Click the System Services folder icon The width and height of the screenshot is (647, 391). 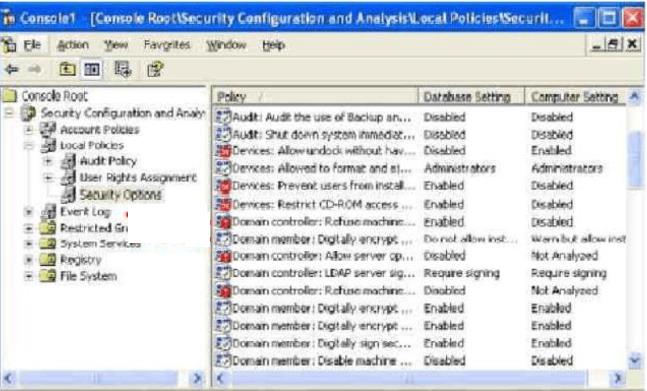pos(48,244)
